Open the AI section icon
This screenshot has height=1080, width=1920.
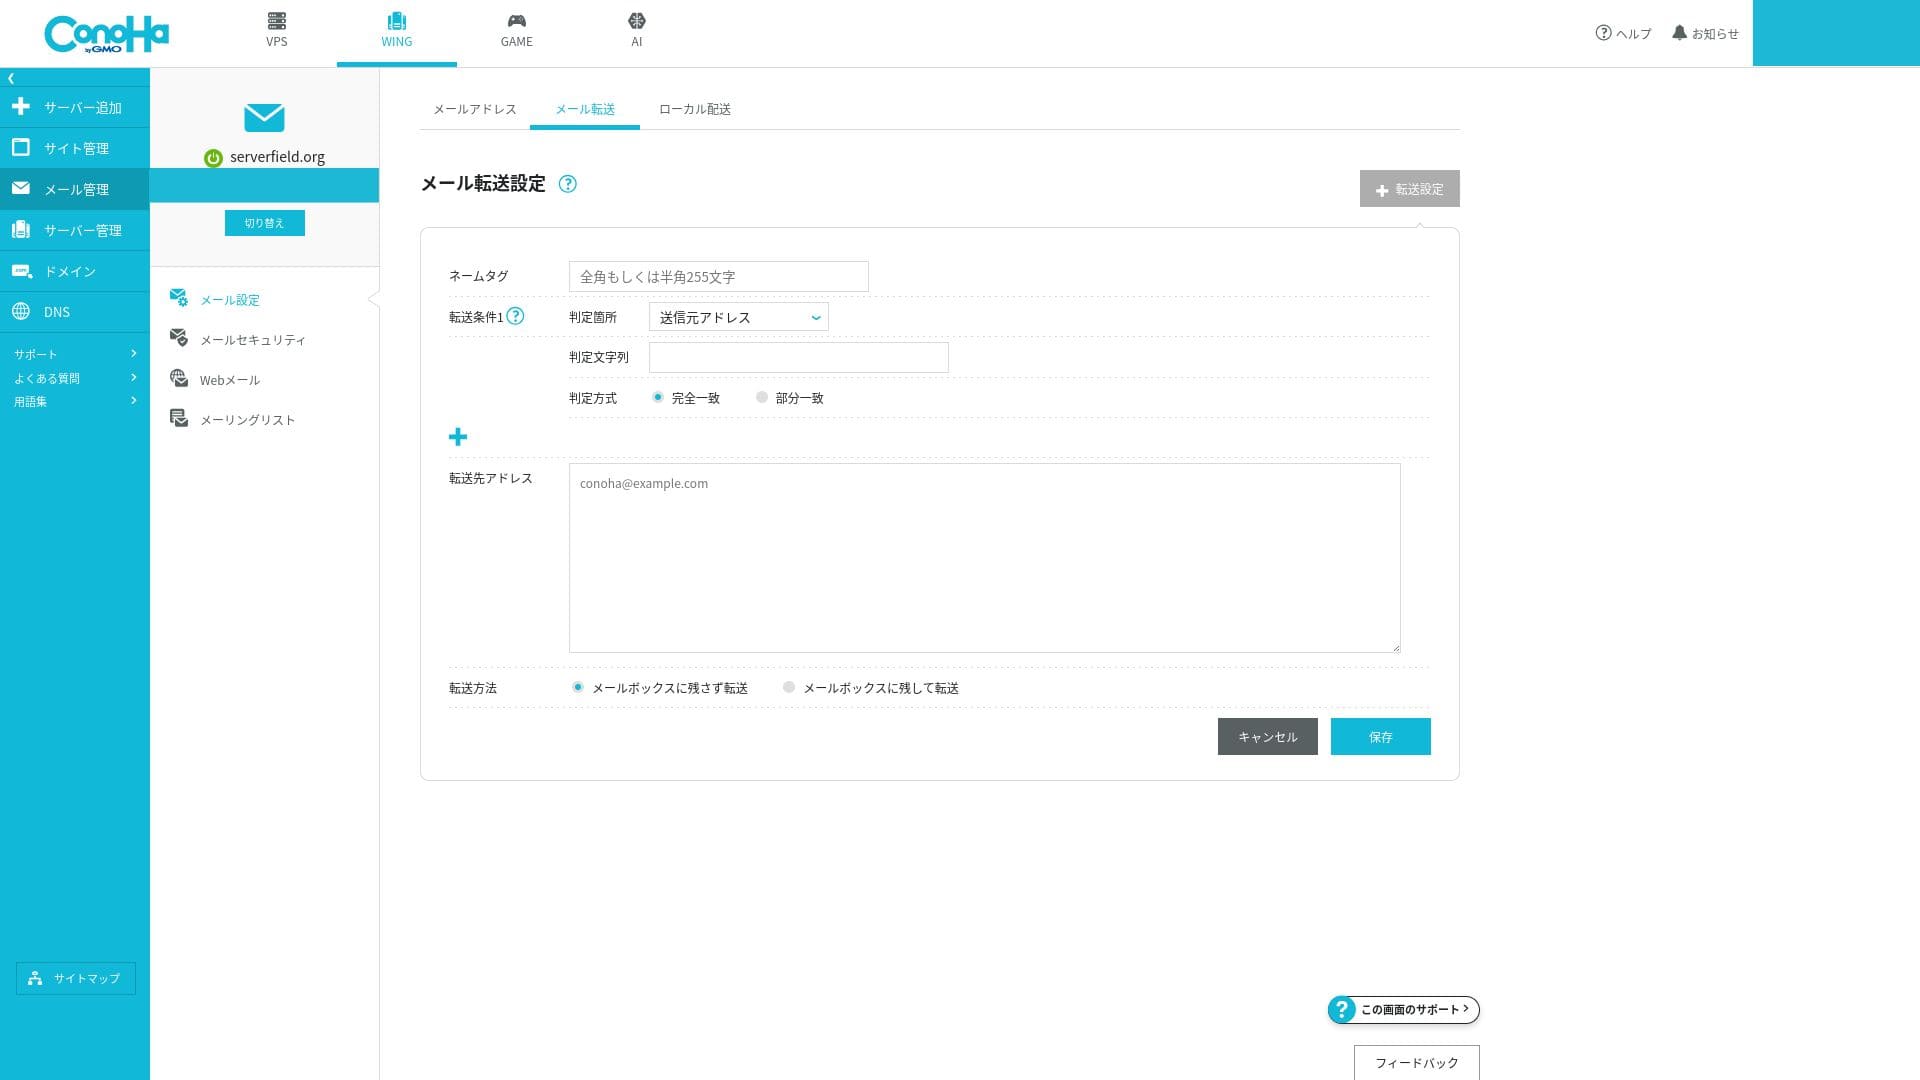pos(636,22)
